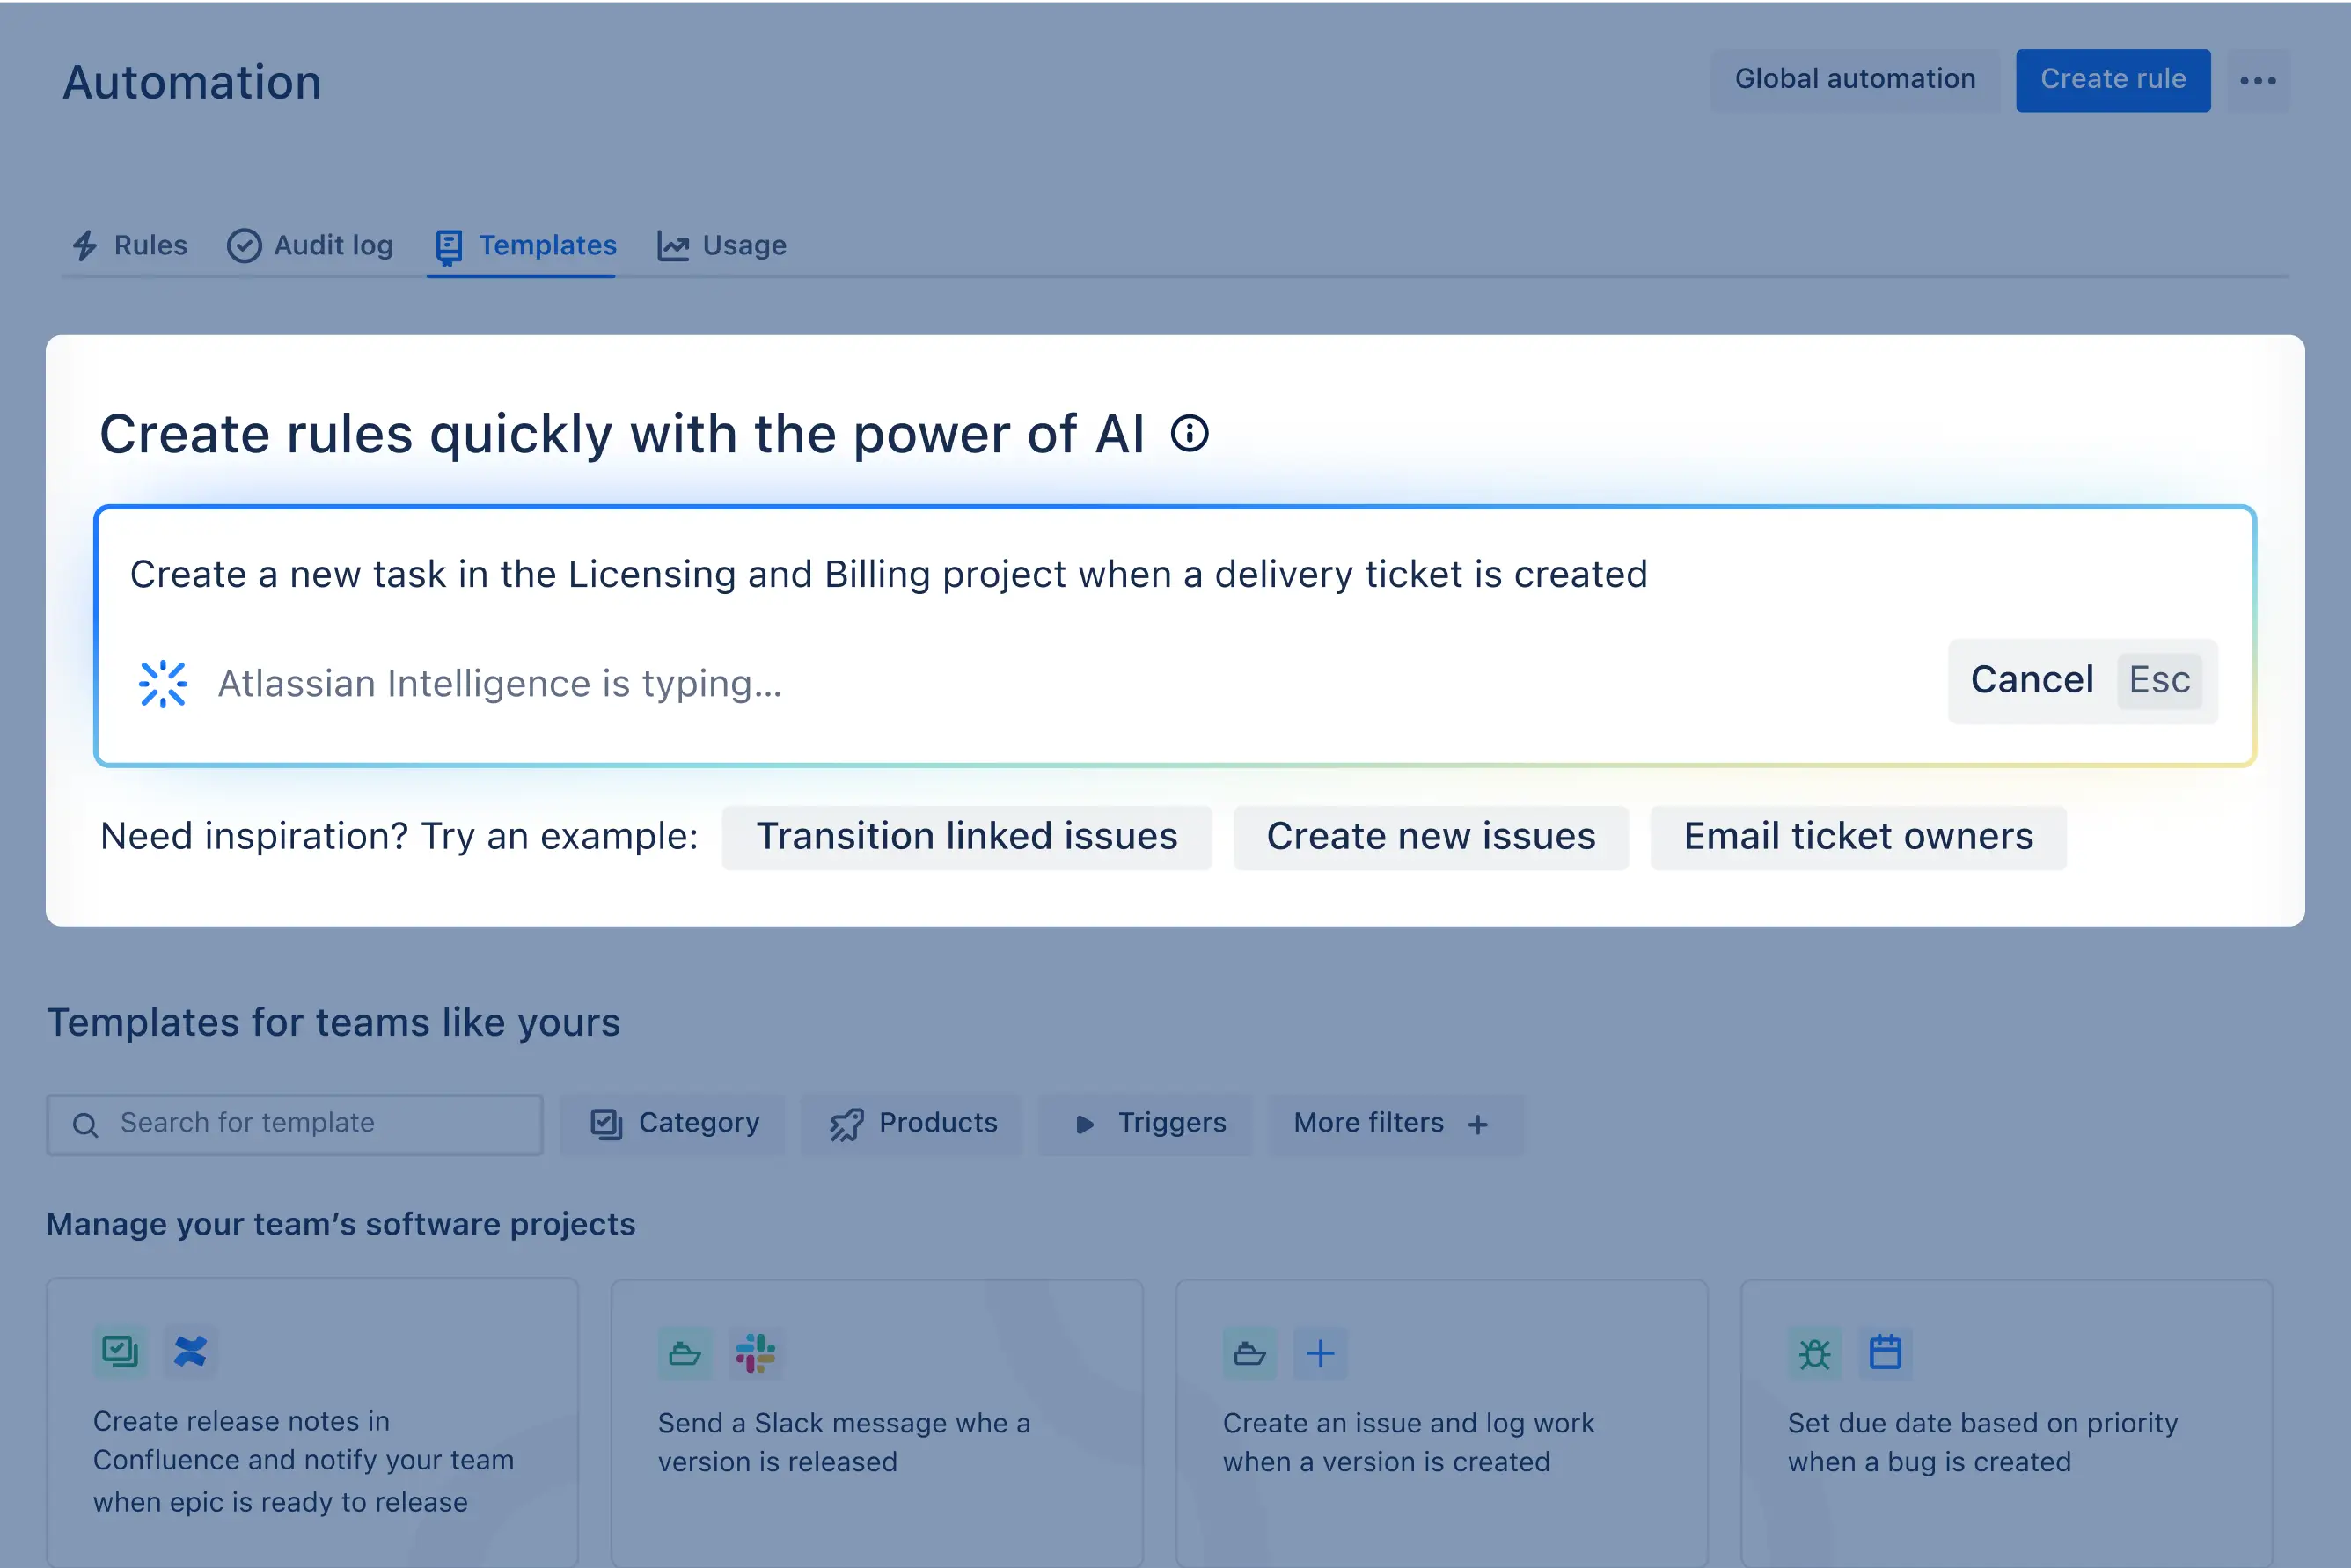Expand More filters
The height and width of the screenshot is (1568, 2351).
click(x=1396, y=1124)
